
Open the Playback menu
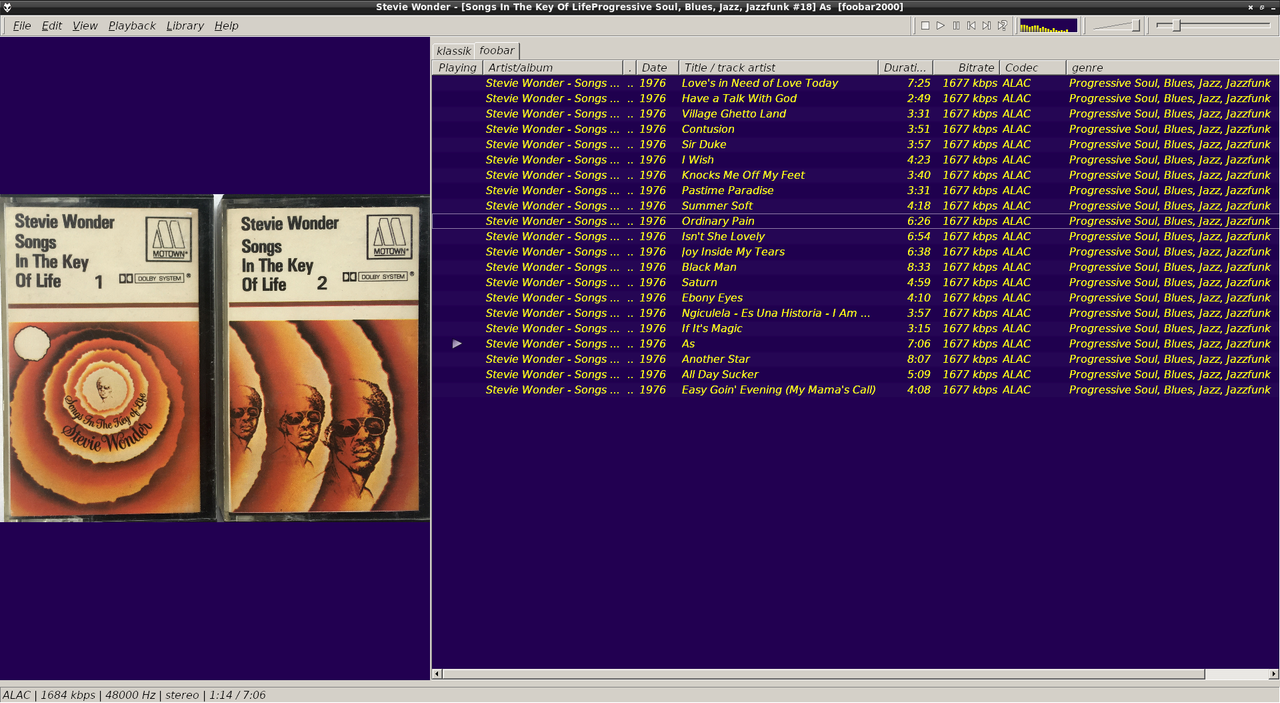tap(132, 25)
